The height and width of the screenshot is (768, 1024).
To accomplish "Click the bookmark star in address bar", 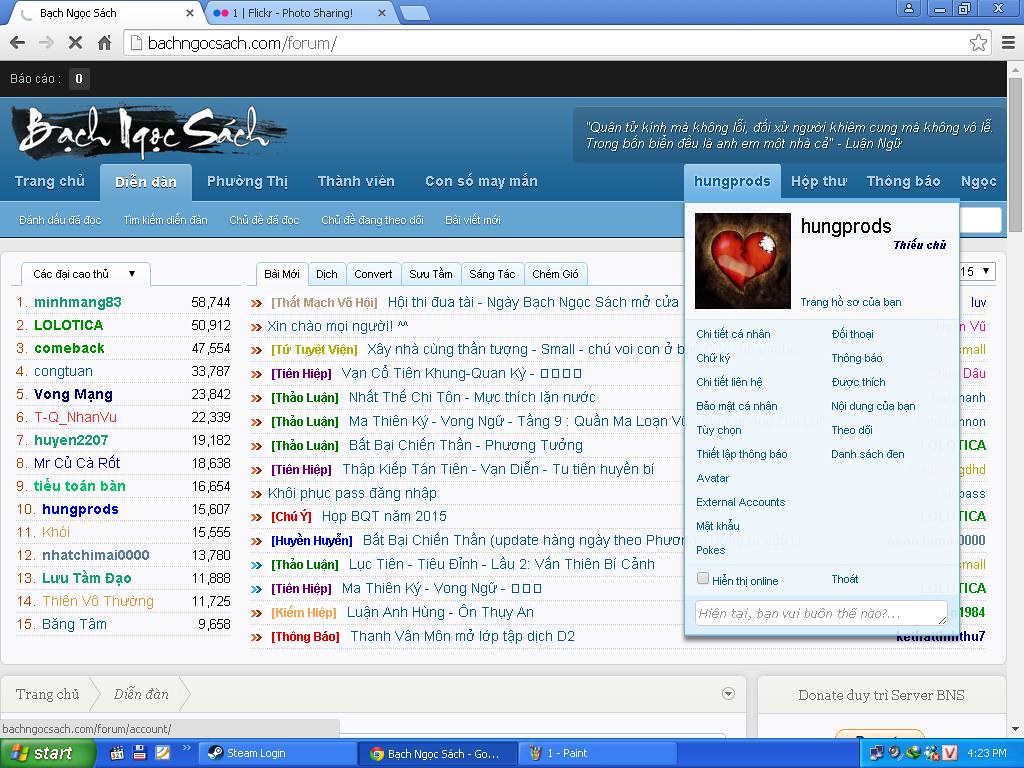I will [x=978, y=43].
